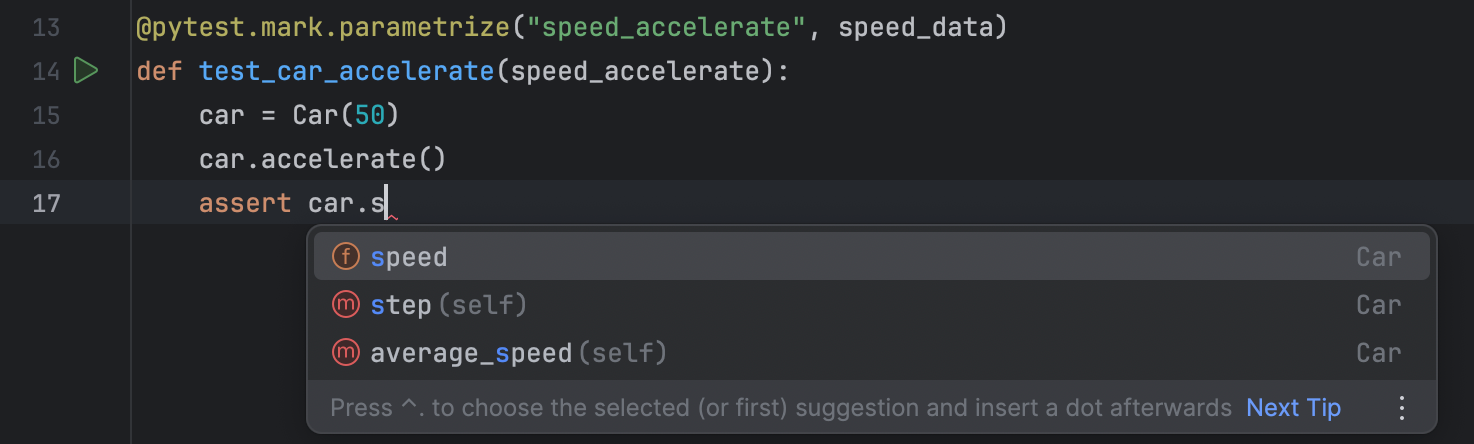Click line number 16 in the gutter
Viewport: 1474px width, 444px height.
(46, 159)
